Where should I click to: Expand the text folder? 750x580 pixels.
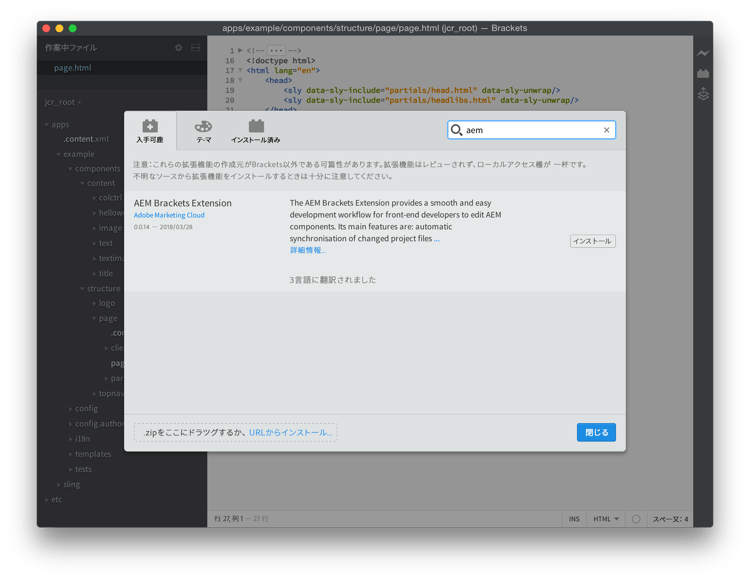pos(94,243)
